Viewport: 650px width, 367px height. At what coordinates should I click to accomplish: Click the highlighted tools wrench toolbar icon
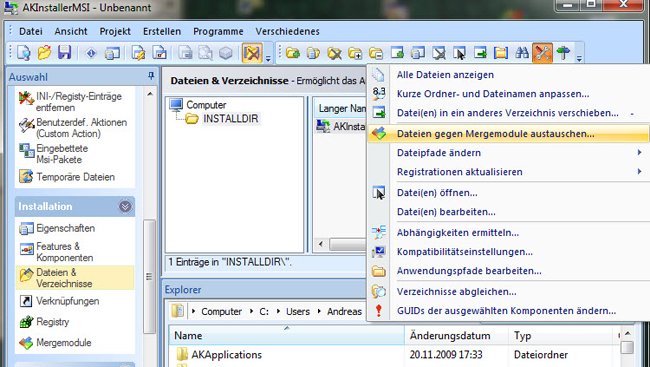(542, 53)
